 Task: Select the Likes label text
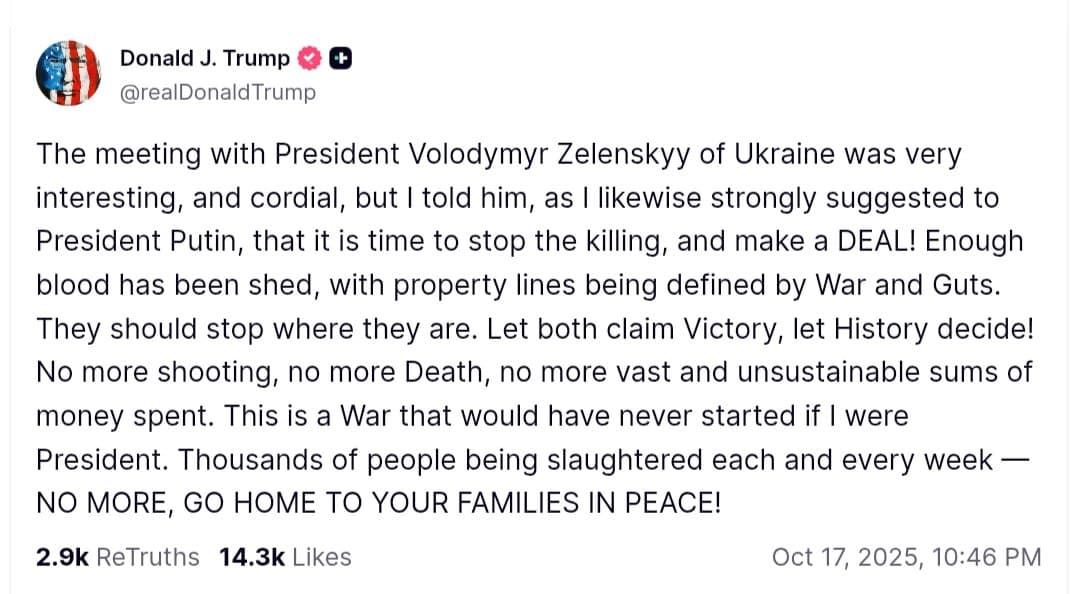[x=323, y=557]
